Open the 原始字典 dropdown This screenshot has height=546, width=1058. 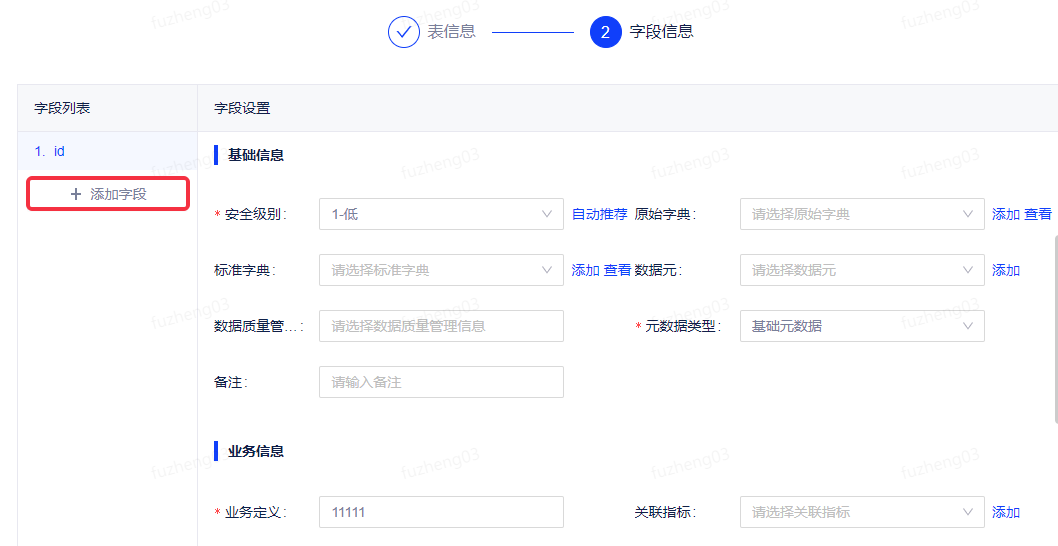tap(862, 214)
